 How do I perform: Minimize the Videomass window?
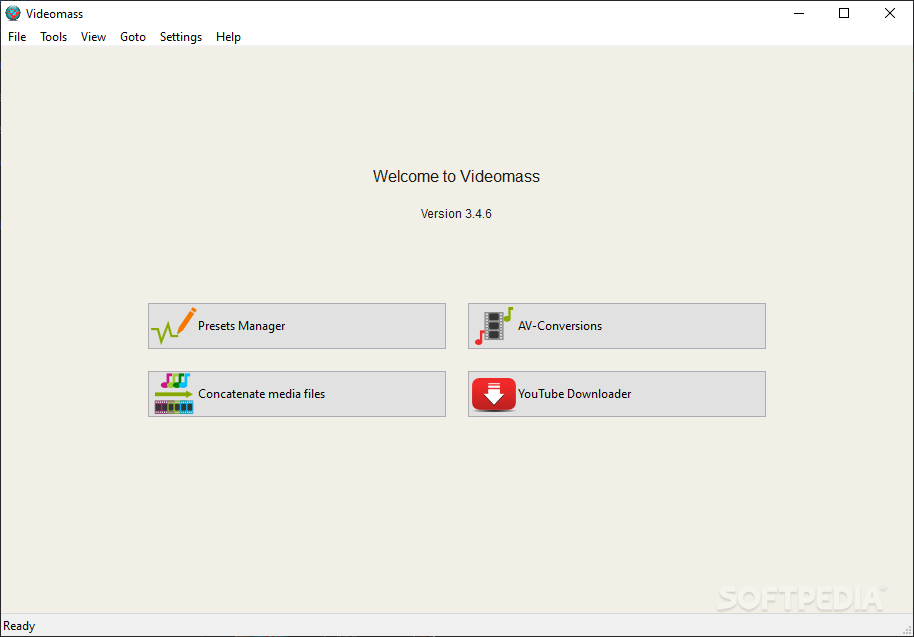click(x=799, y=13)
